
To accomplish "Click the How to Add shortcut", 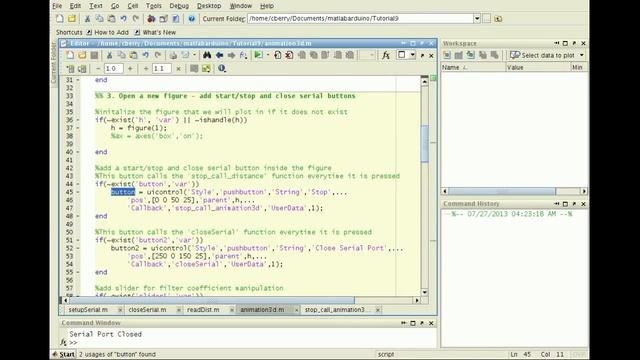I will (107, 32).
